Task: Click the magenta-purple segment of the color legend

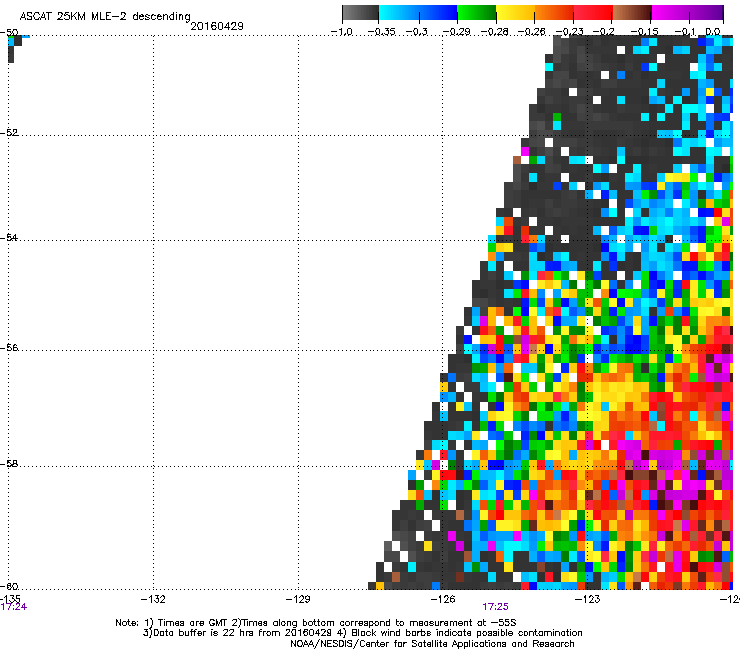Action: coord(688,13)
